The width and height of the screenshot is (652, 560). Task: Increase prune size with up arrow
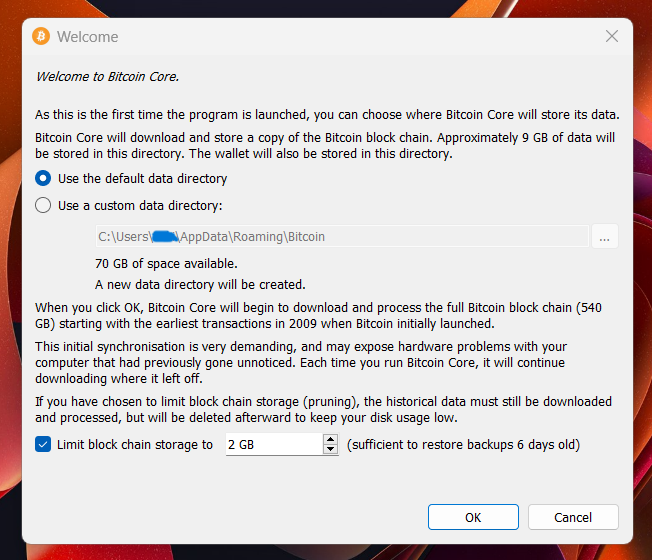331,439
